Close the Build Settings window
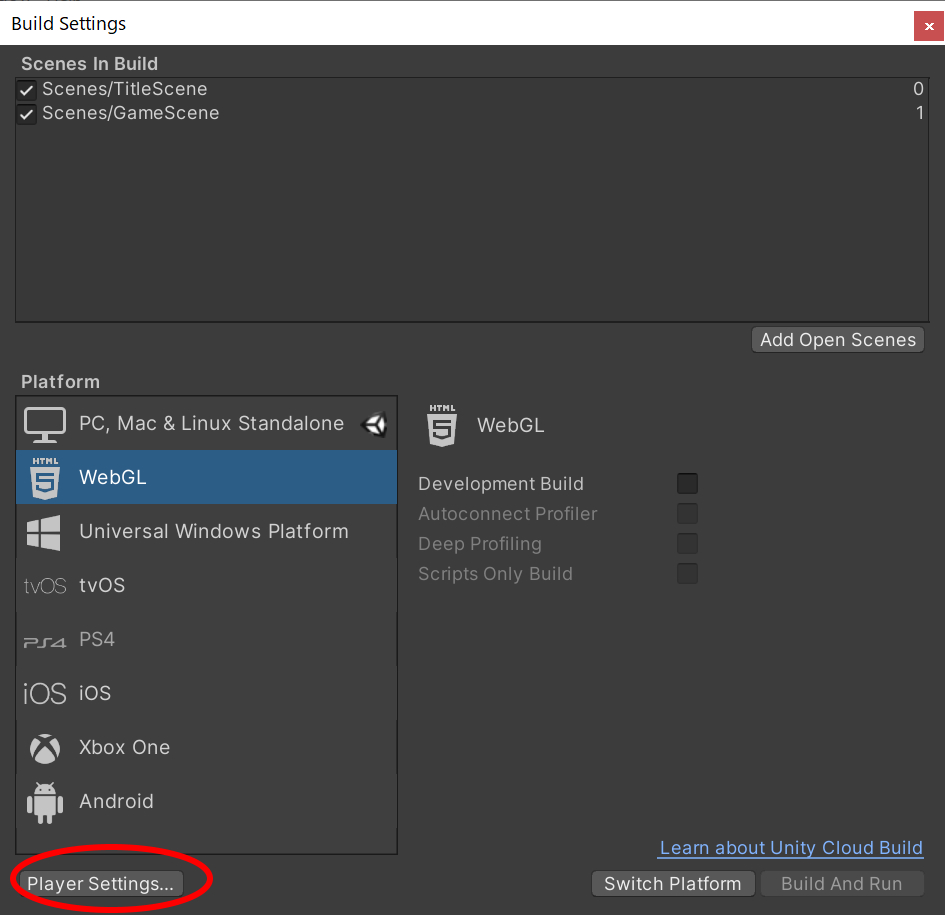 (929, 27)
